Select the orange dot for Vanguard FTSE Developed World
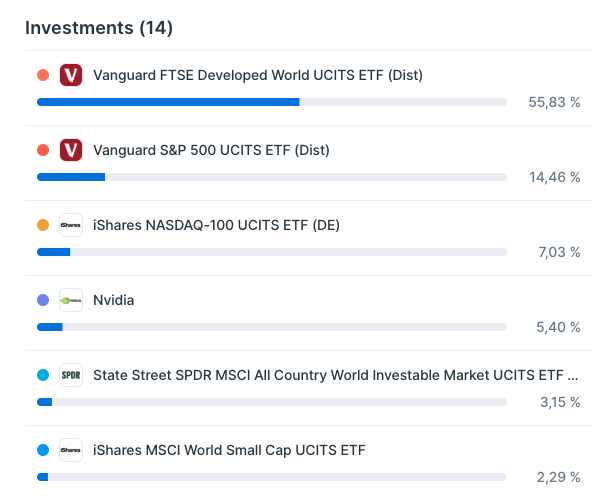 (x=43, y=75)
